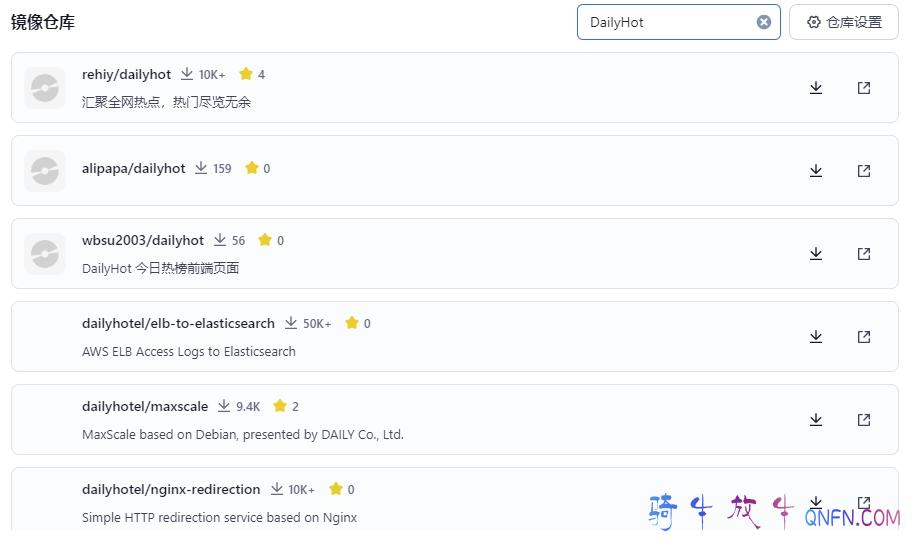The height and width of the screenshot is (538, 914).
Task: Click wbsu2003/dailyhot repository logo
Action: (x=45, y=254)
